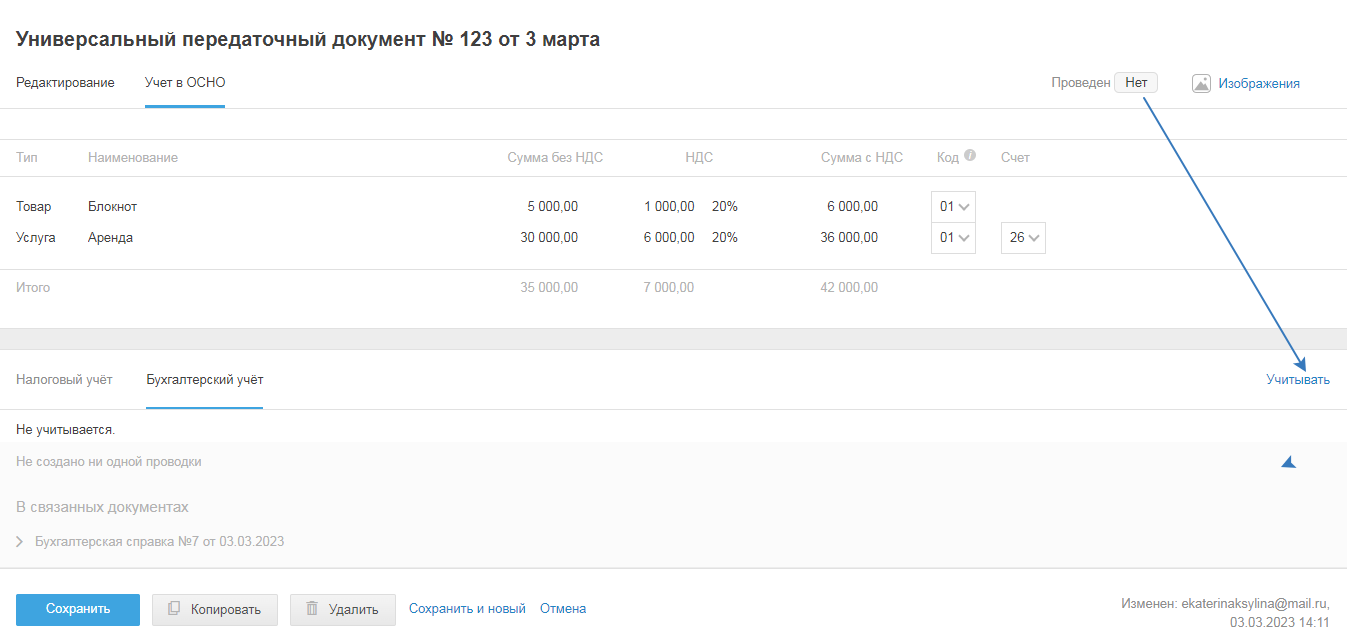Click the image icon beside Изображения

(x=1201, y=84)
